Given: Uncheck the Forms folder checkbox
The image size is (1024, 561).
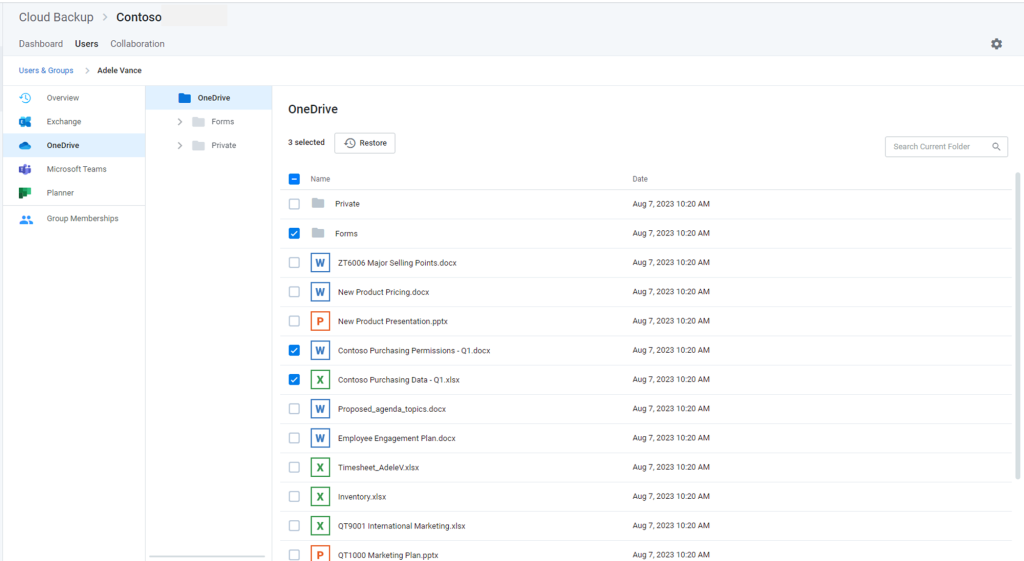Looking at the screenshot, I should (x=294, y=233).
